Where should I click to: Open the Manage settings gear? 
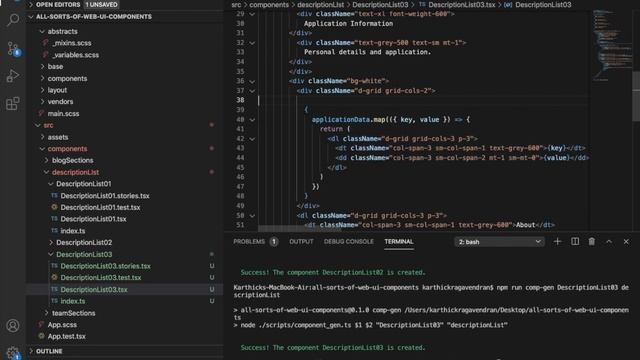[13, 352]
